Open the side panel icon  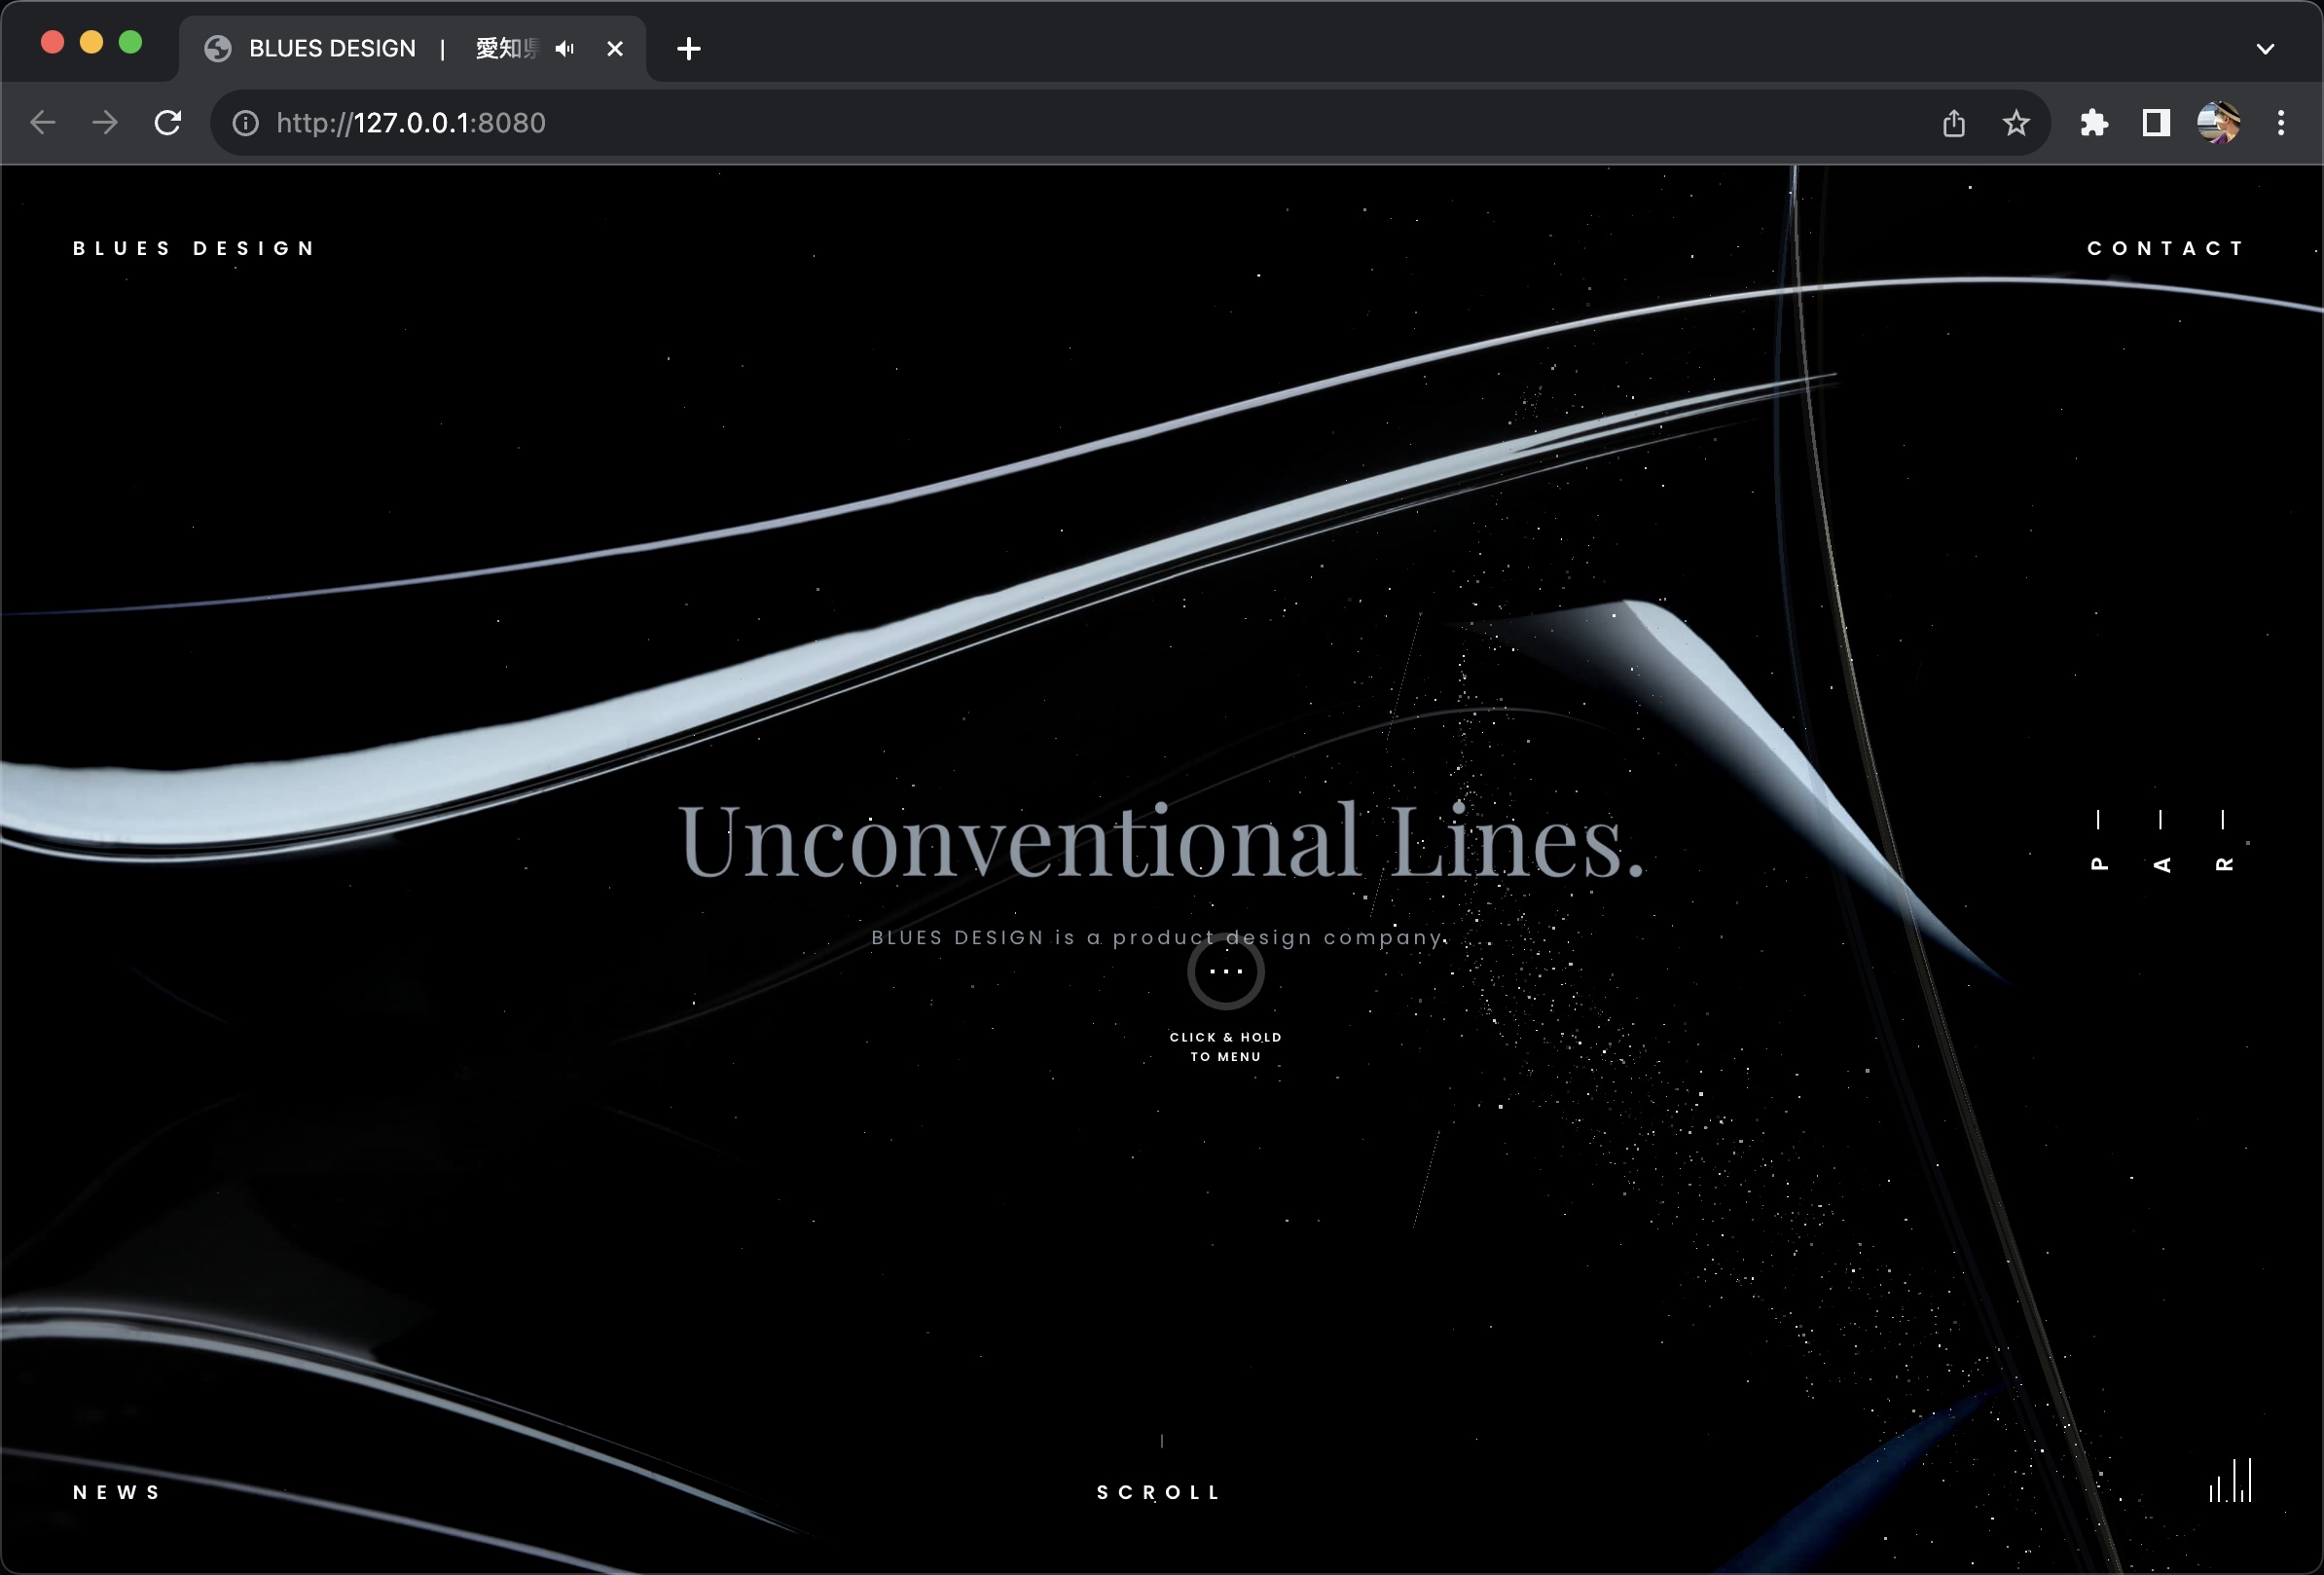click(x=2155, y=123)
